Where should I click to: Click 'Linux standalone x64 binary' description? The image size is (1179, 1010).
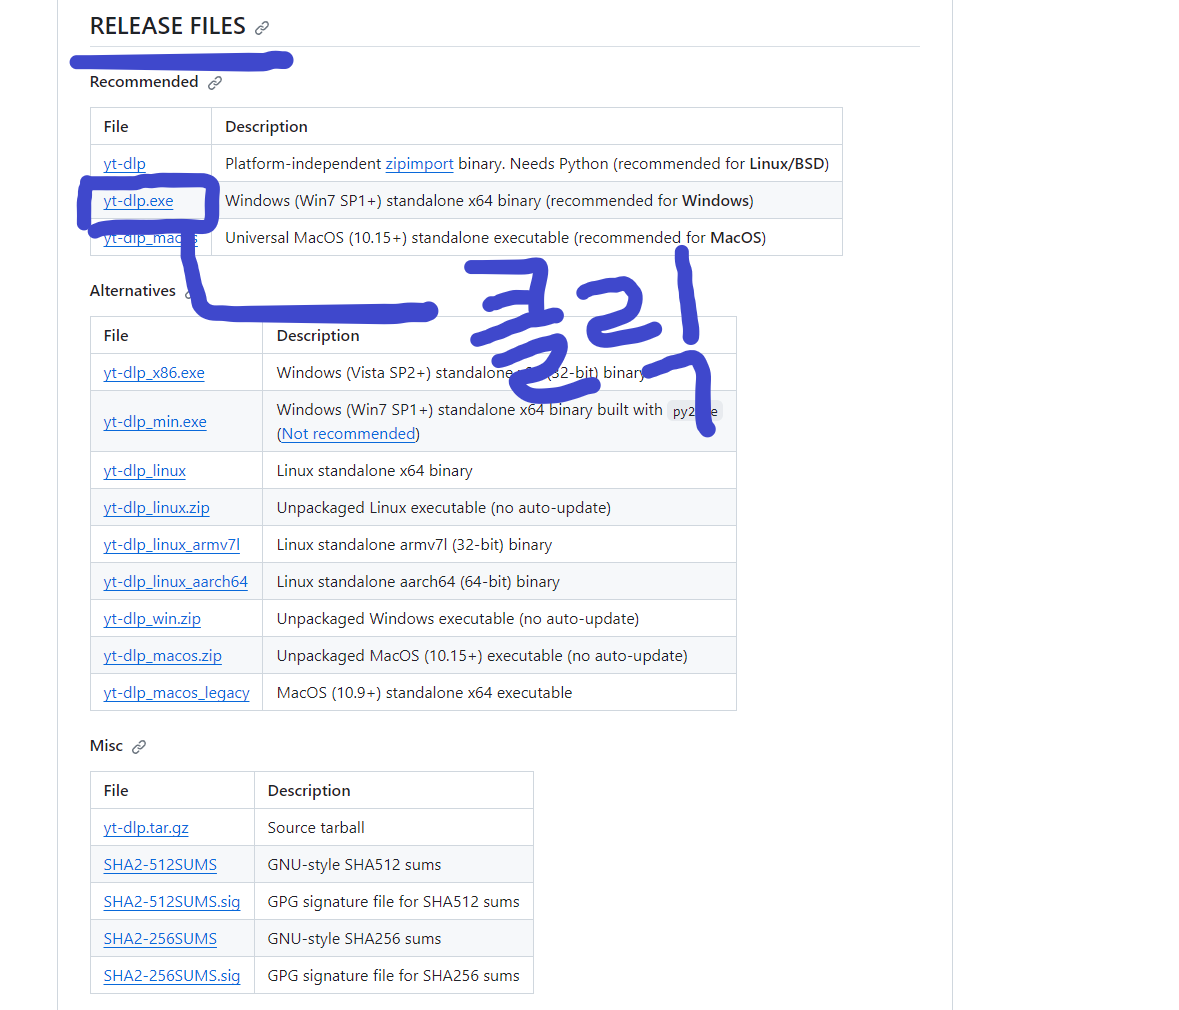tap(374, 470)
